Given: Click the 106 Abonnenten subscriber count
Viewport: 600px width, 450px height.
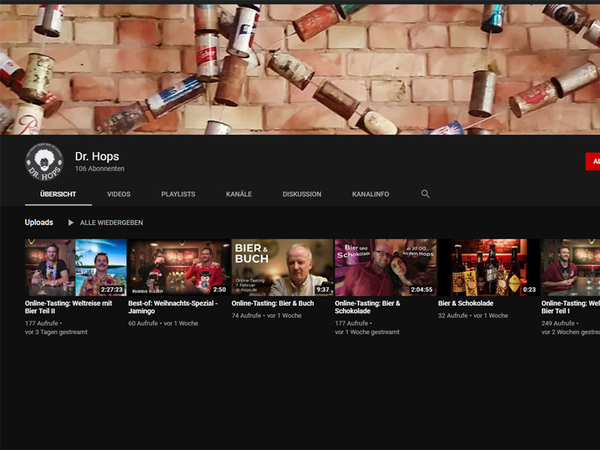Looking at the screenshot, I should [x=99, y=168].
